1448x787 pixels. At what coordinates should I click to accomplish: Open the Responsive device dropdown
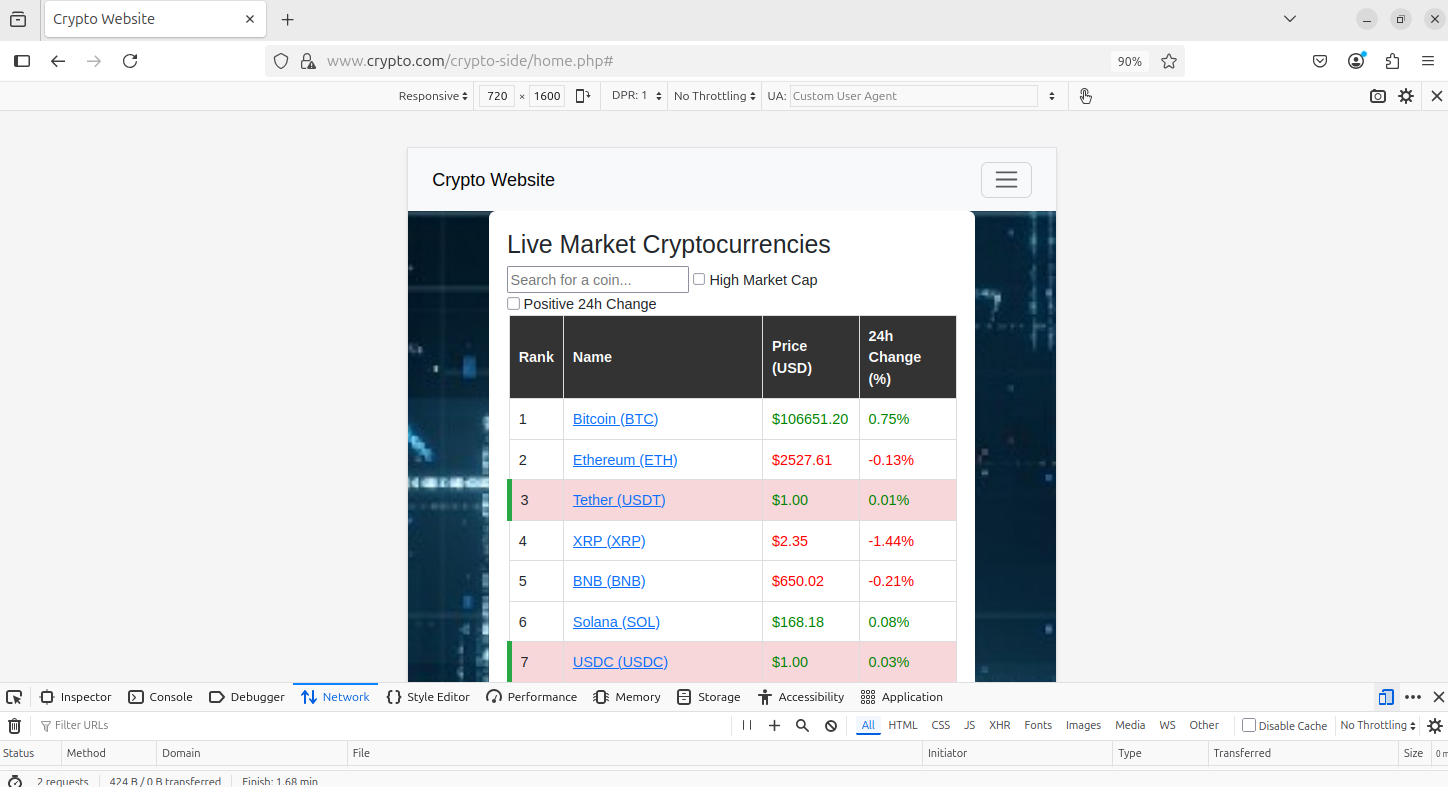tap(433, 96)
